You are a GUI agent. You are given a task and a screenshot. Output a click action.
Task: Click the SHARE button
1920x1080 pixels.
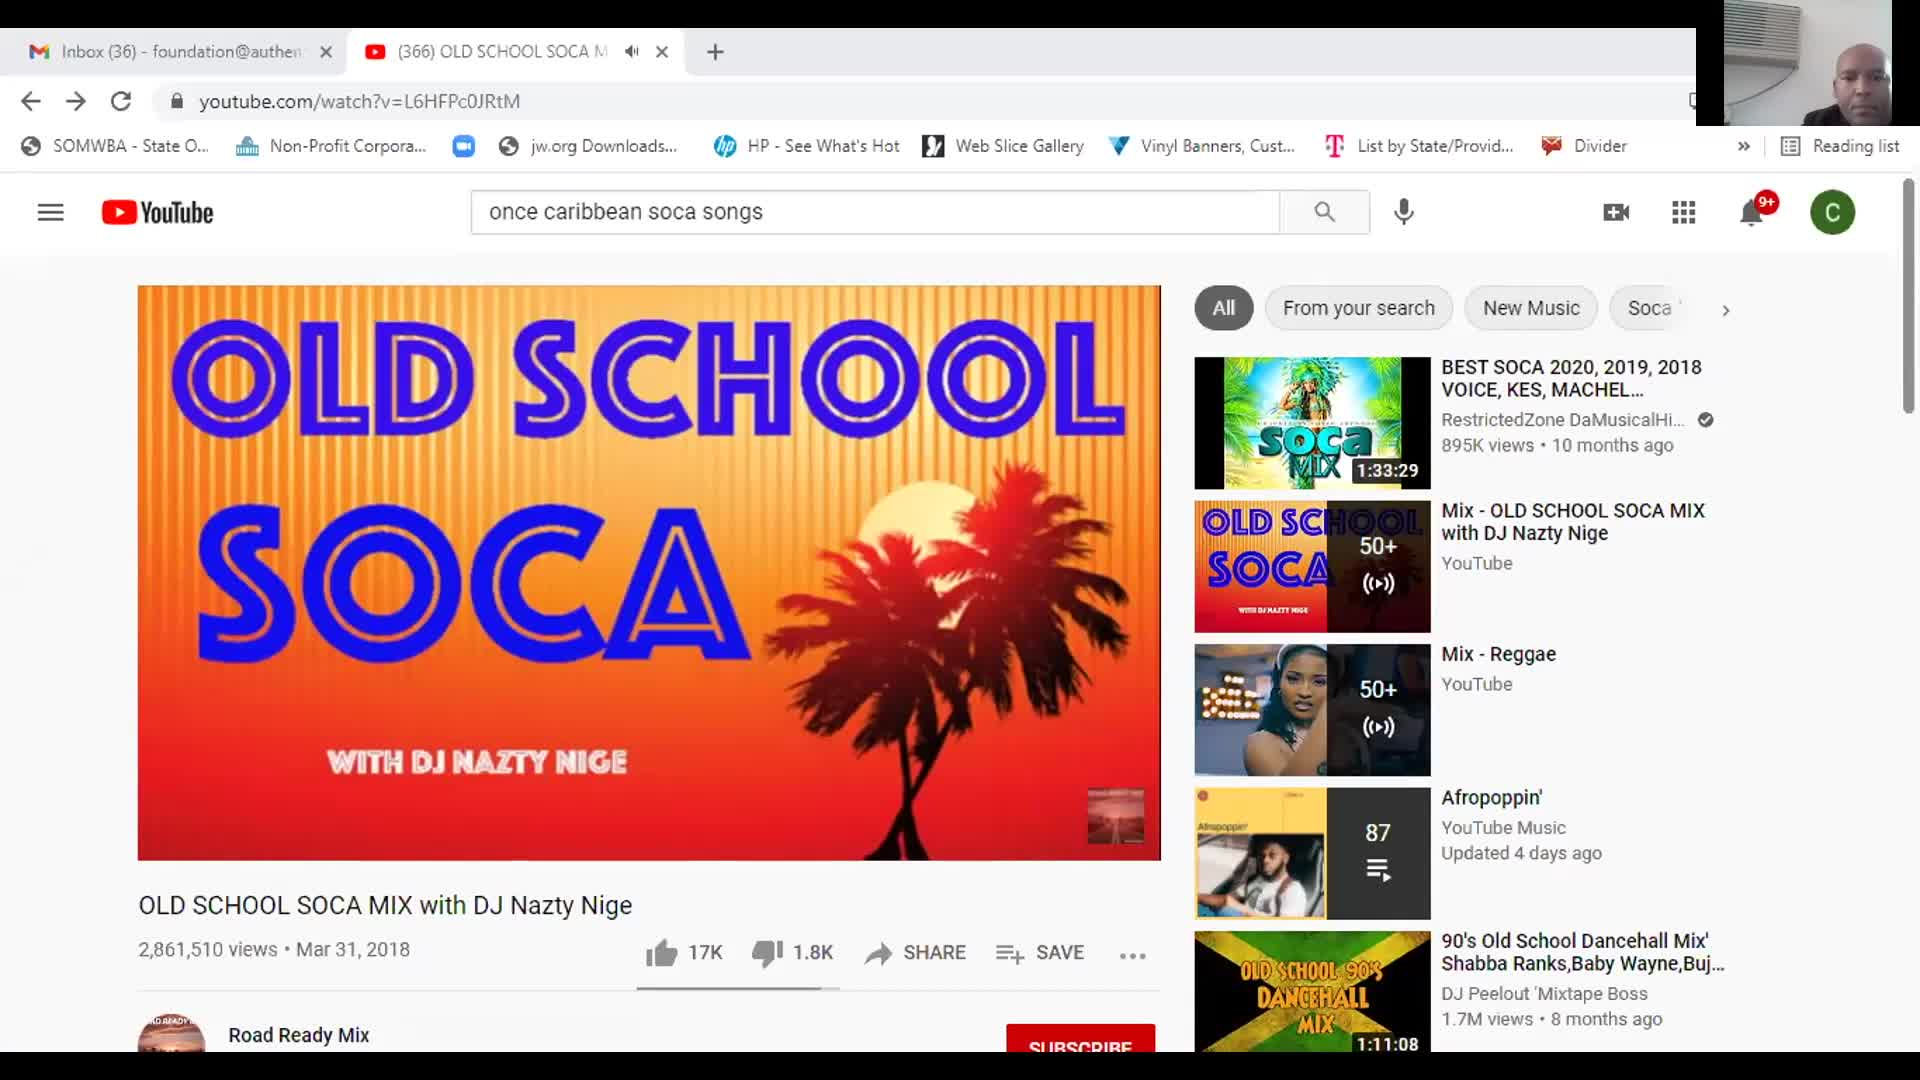[x=915, y=953]
